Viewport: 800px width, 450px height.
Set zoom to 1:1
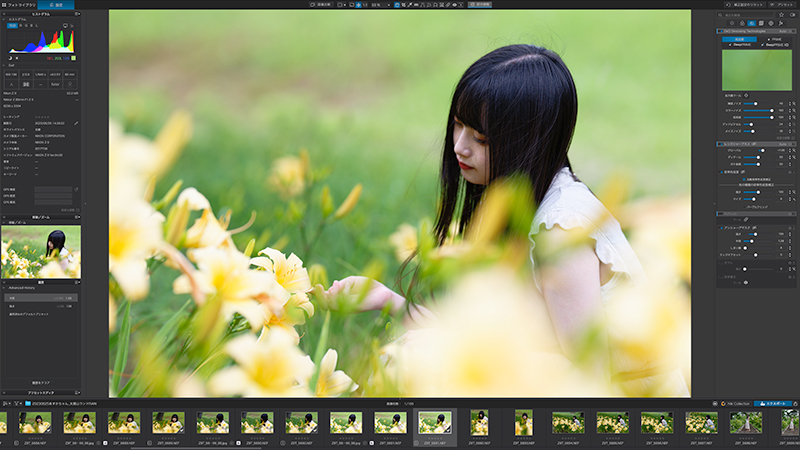(x=365, y=5)
